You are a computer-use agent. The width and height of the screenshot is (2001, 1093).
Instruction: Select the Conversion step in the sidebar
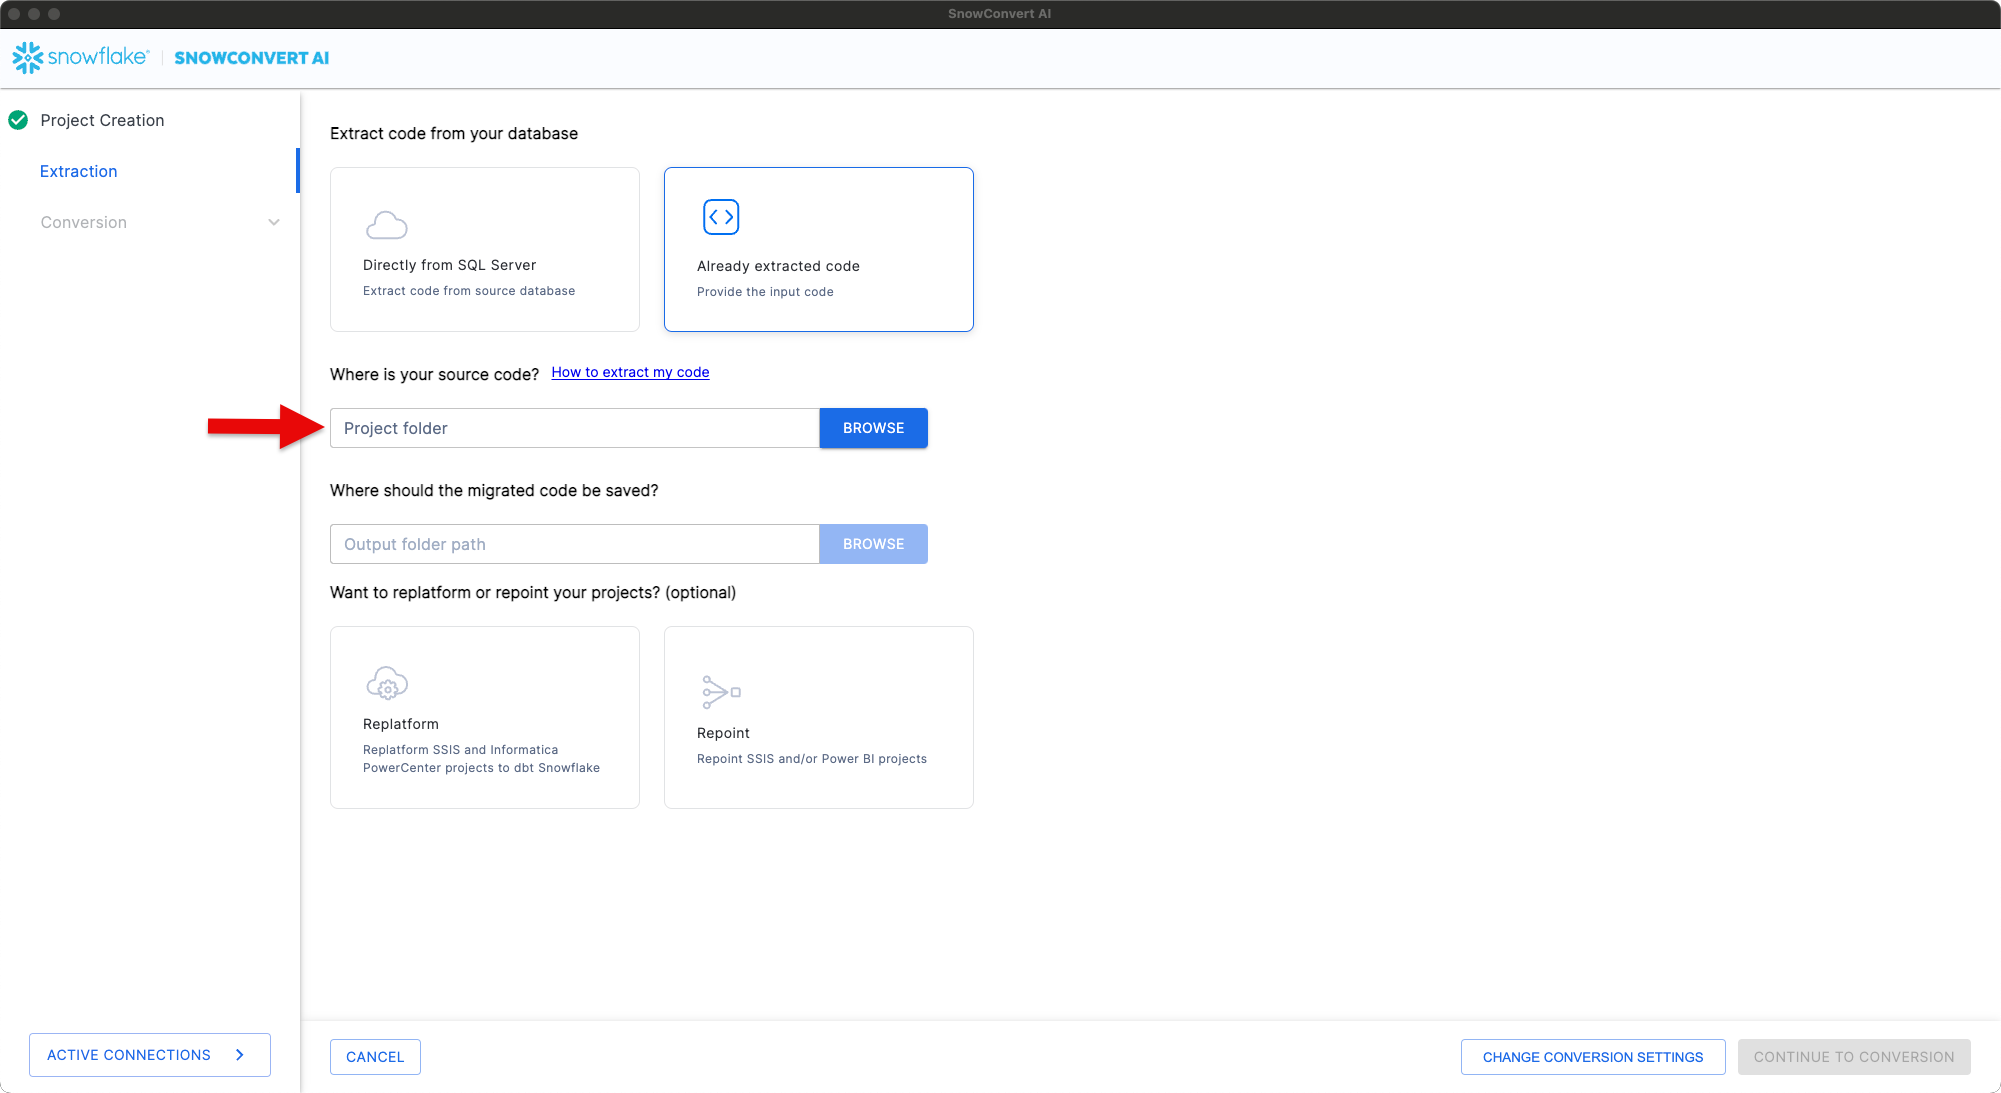84,222
